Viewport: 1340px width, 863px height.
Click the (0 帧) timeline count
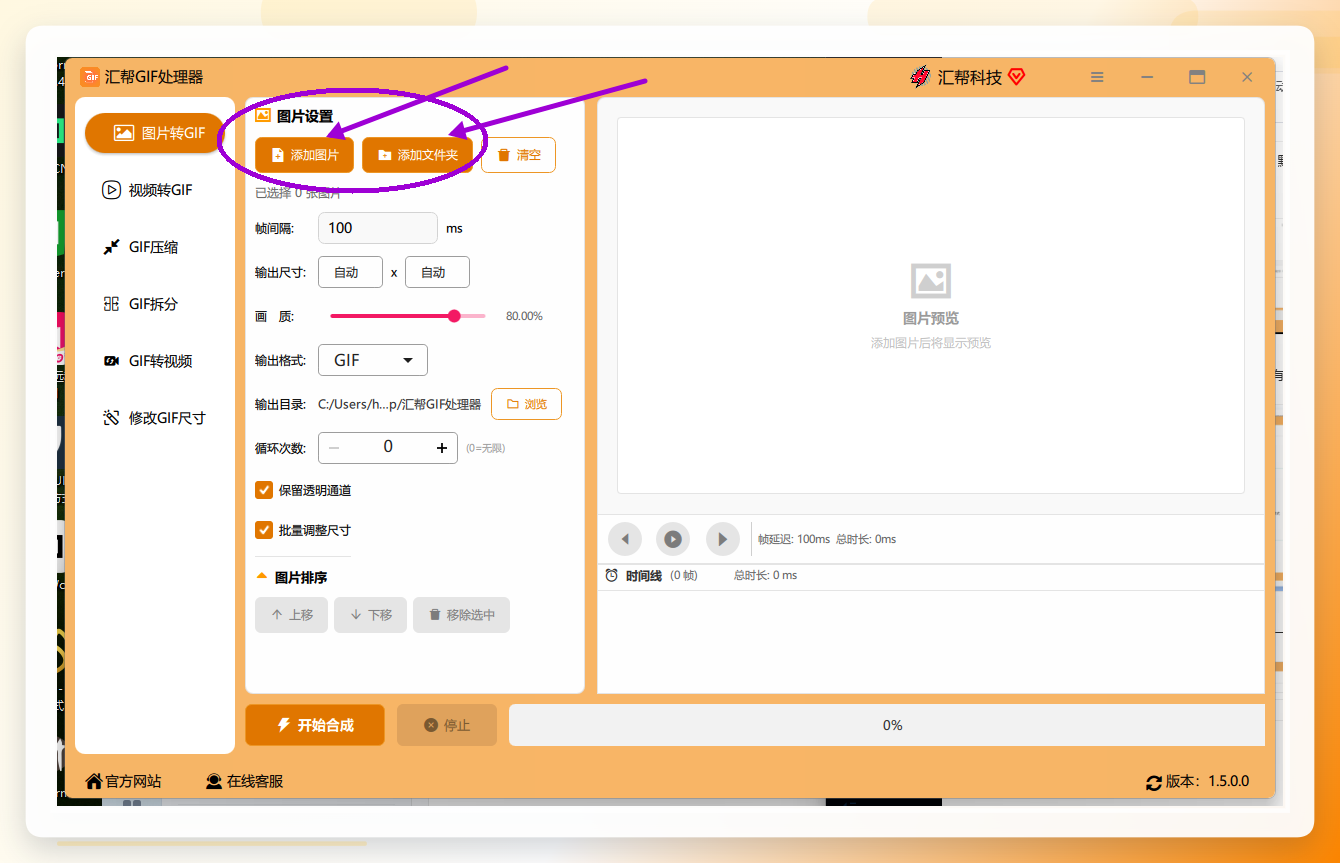tap(684, 576)
